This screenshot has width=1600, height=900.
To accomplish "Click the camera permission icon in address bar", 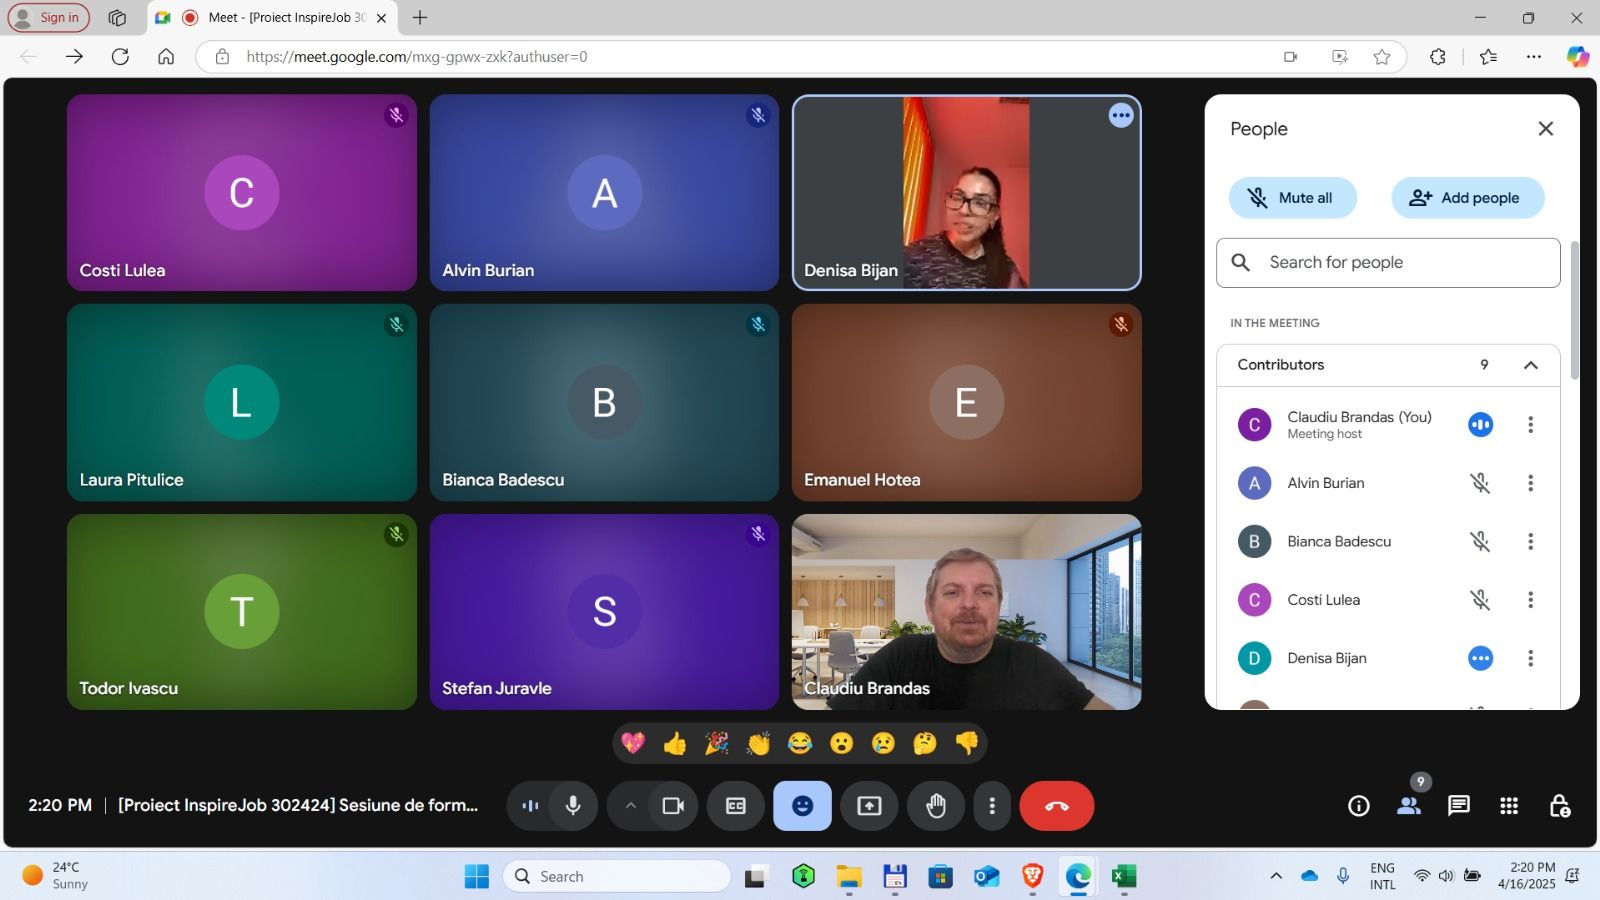I will [1291, 57].
